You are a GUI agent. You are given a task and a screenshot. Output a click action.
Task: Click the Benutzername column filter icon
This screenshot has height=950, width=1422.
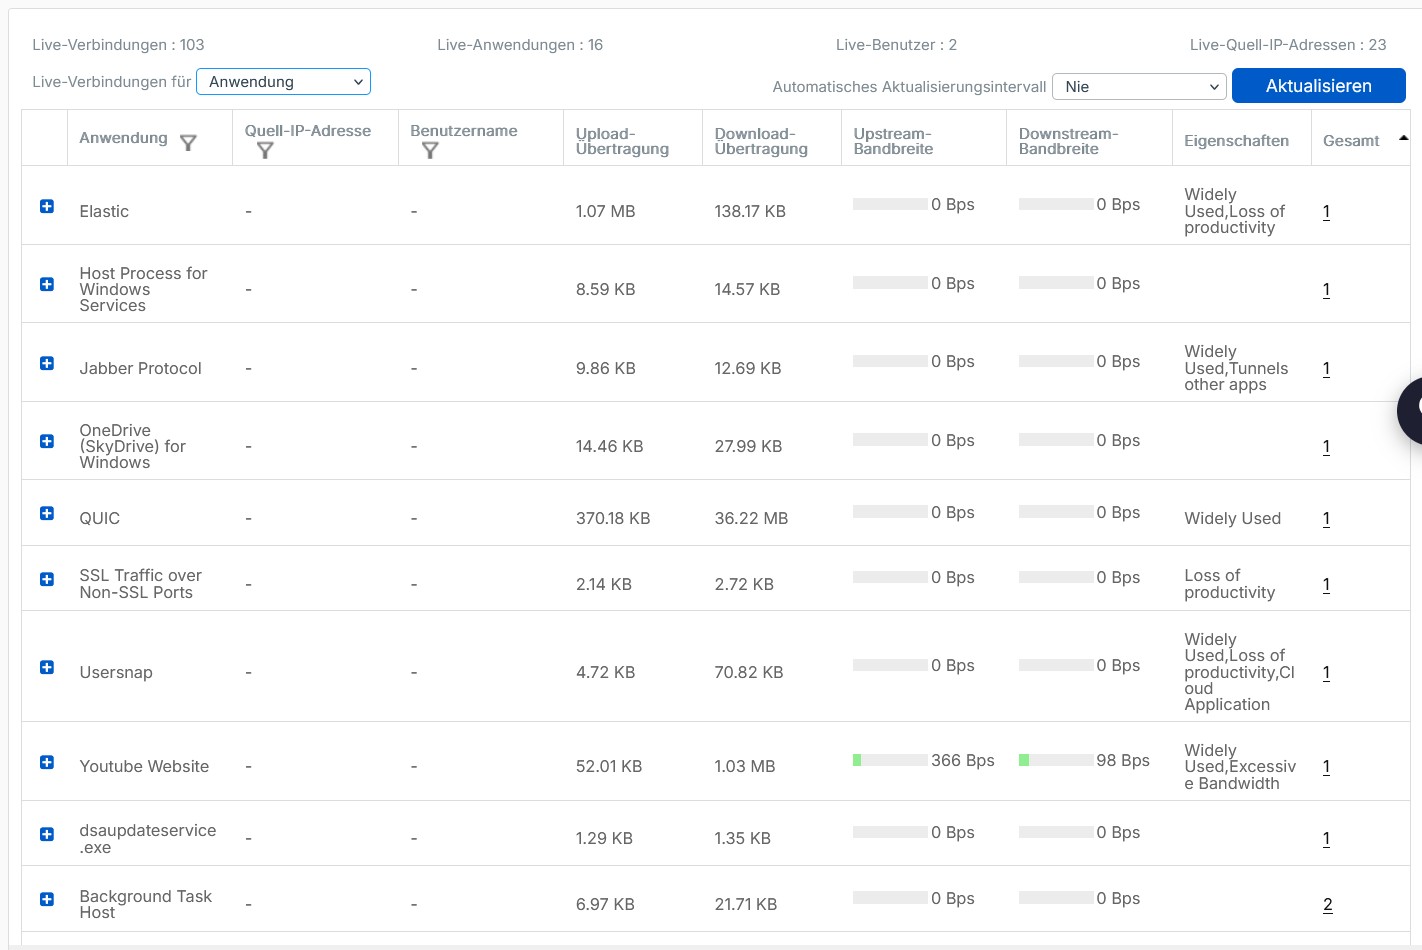[430, 151]
